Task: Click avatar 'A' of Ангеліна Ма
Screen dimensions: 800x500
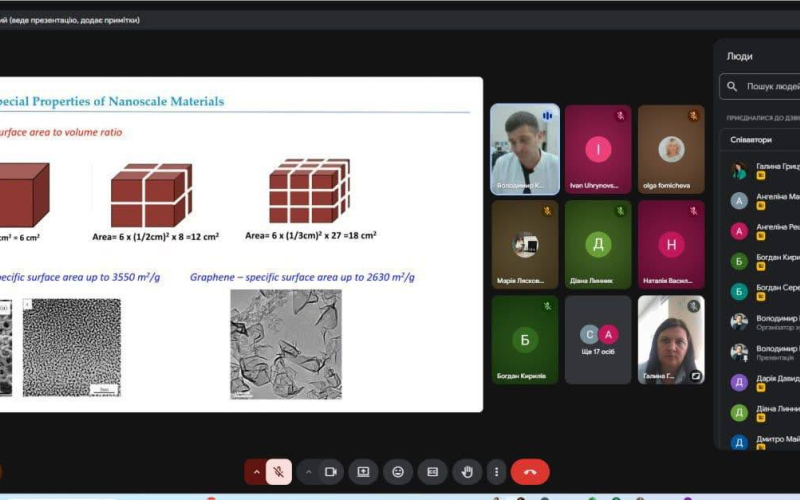Action: (739, 201)
